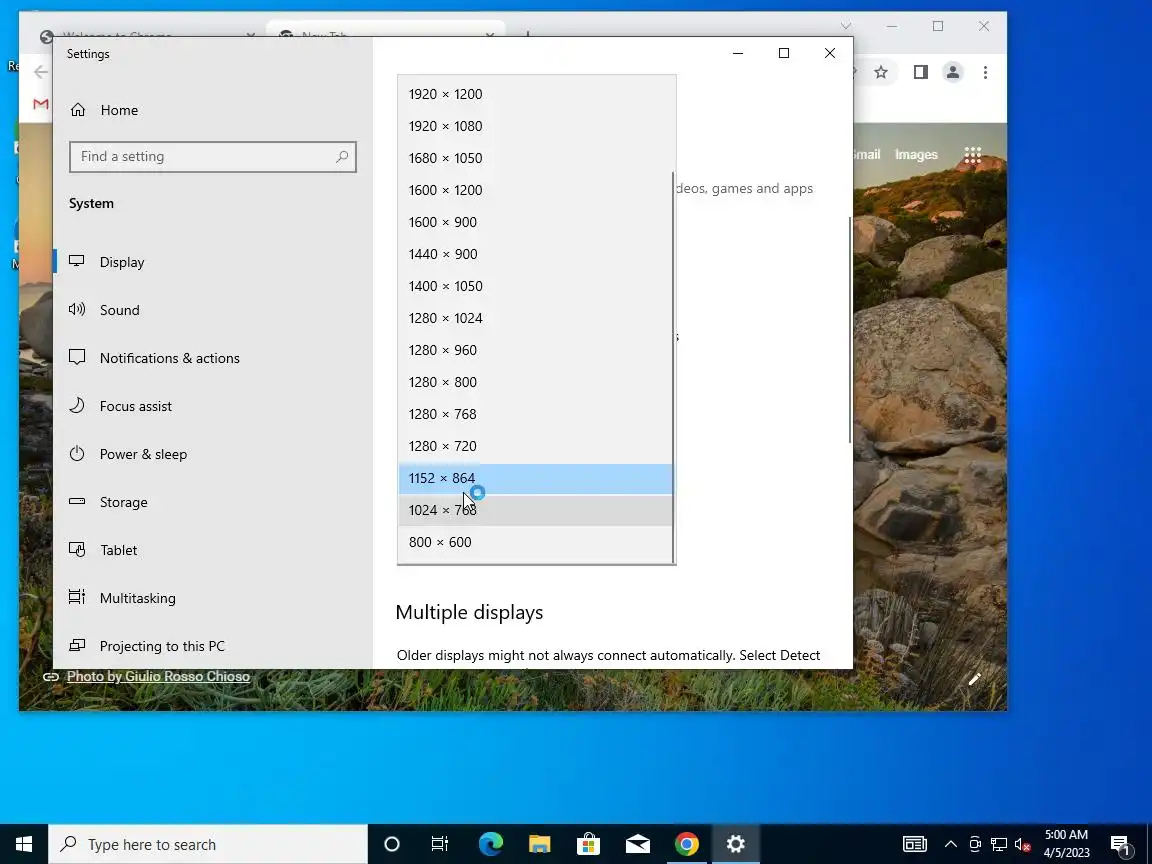This screenshot has width=1152, height=864.
Task: Choose 1440 × 900 resolution
Action: point(535,254)
